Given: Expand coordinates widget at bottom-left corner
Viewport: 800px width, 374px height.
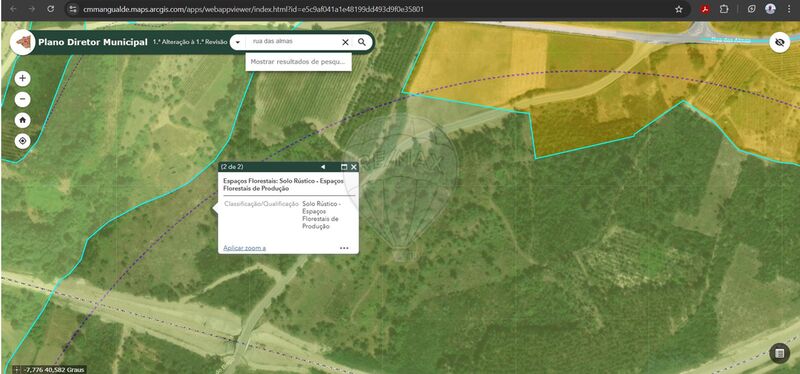Looking at the screenshot, I should point(16,369).
